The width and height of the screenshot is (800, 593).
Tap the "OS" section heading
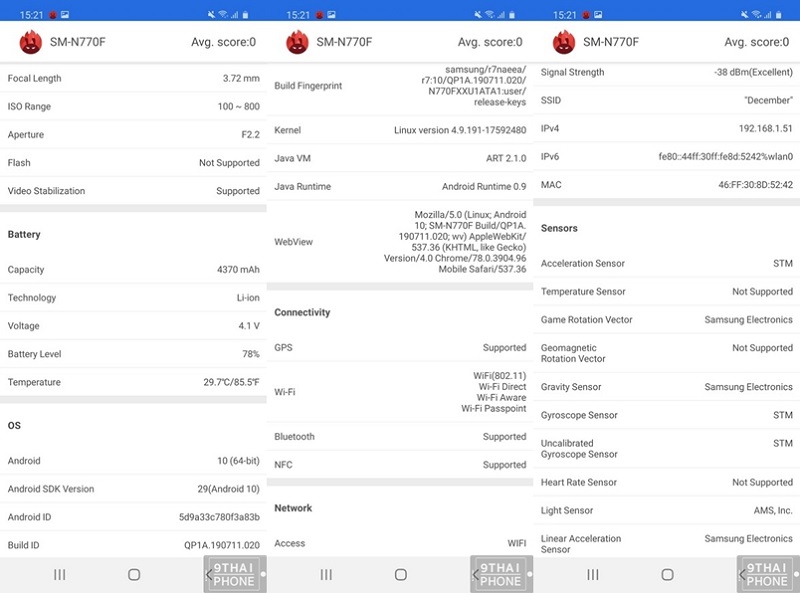(14, 426)
